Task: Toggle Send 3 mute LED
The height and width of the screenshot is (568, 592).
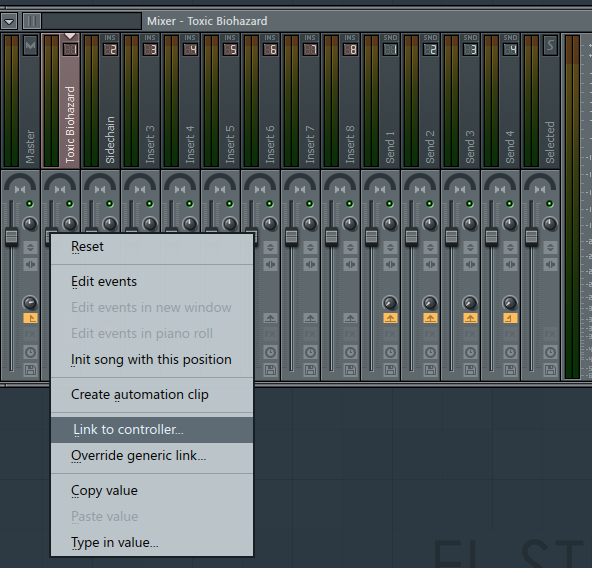Action: click(x=470, y=204)
